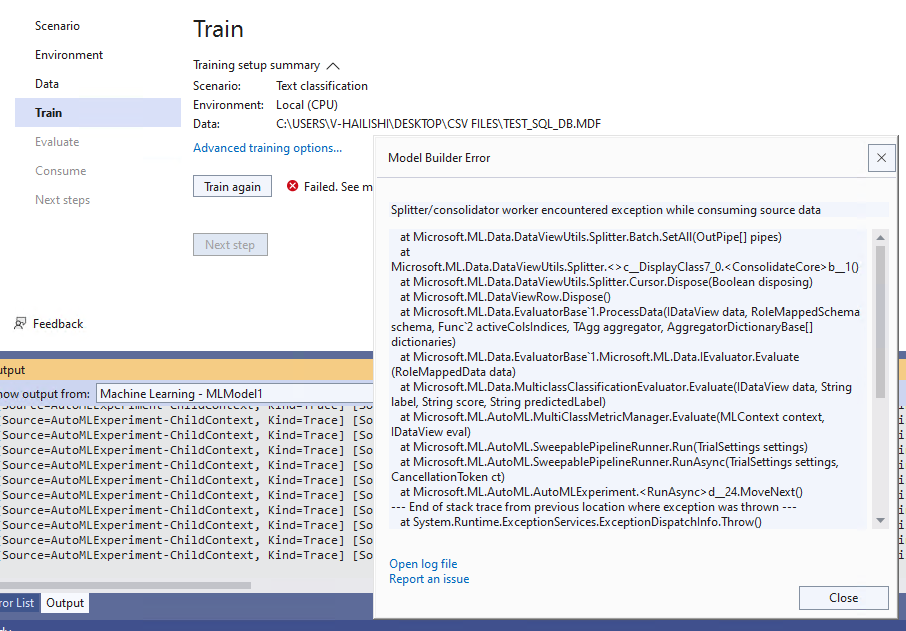Click the scroll-up arrow in the error dialog
This screenshot has width=906, height=631.
coord(881,237)
